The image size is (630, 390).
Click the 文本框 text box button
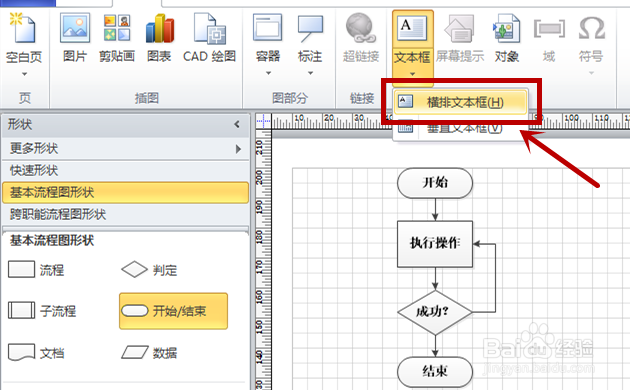(413, 37)
